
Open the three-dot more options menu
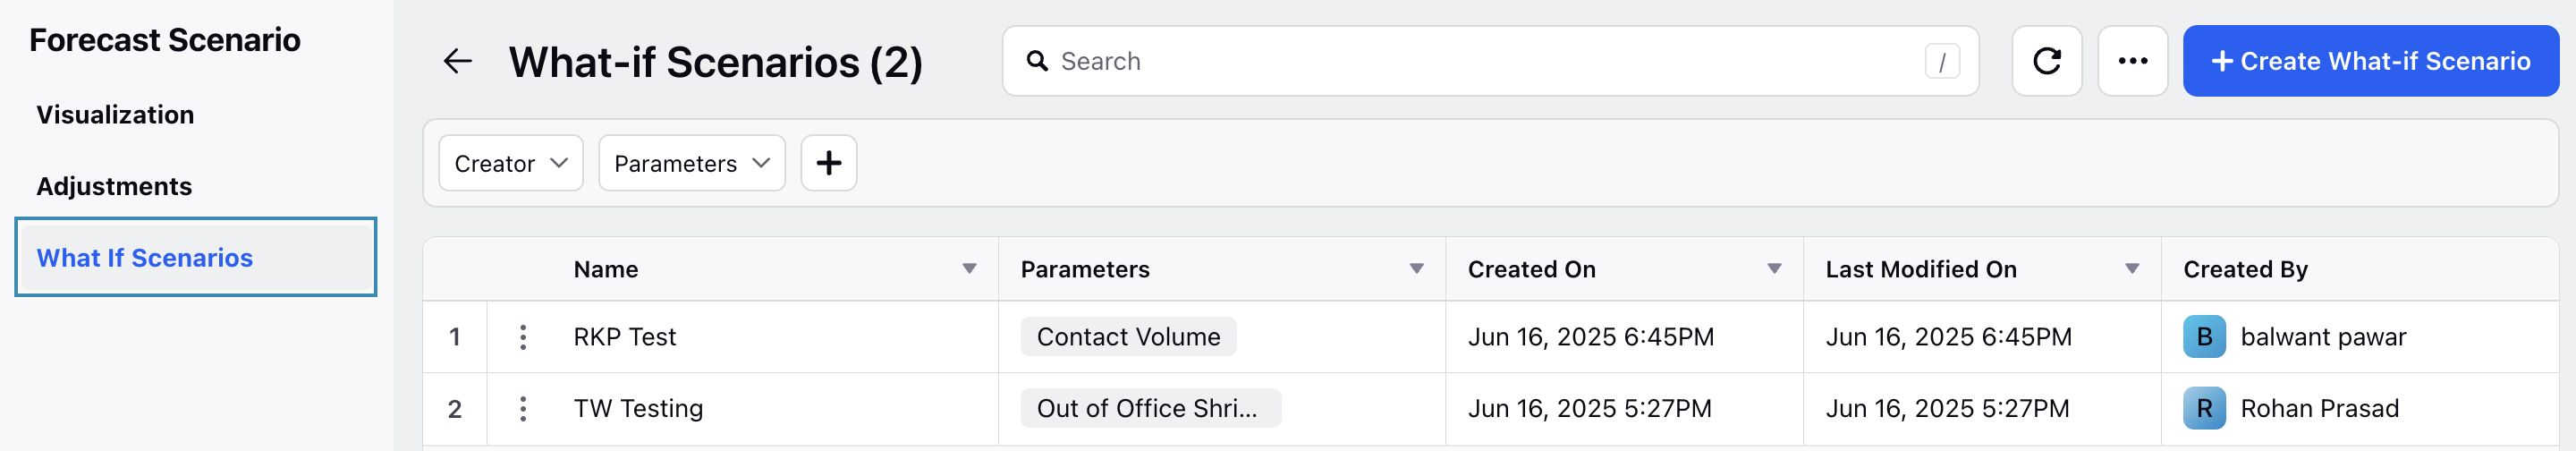[2132, 61]
